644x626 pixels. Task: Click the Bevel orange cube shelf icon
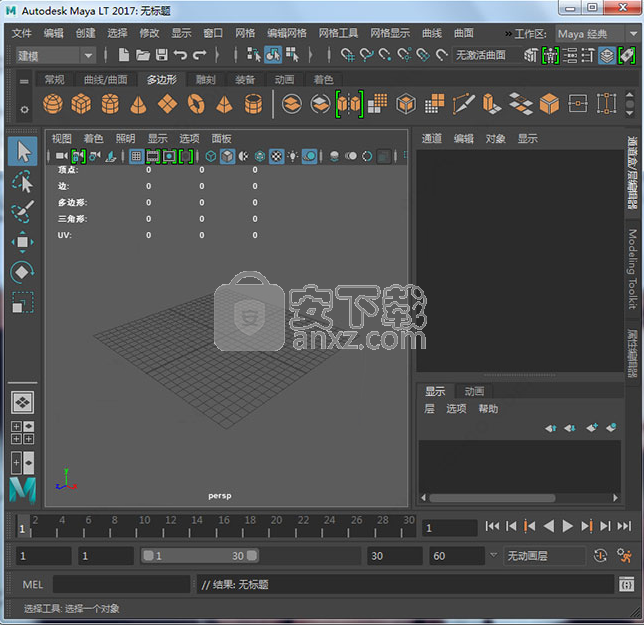pos(549,104)
